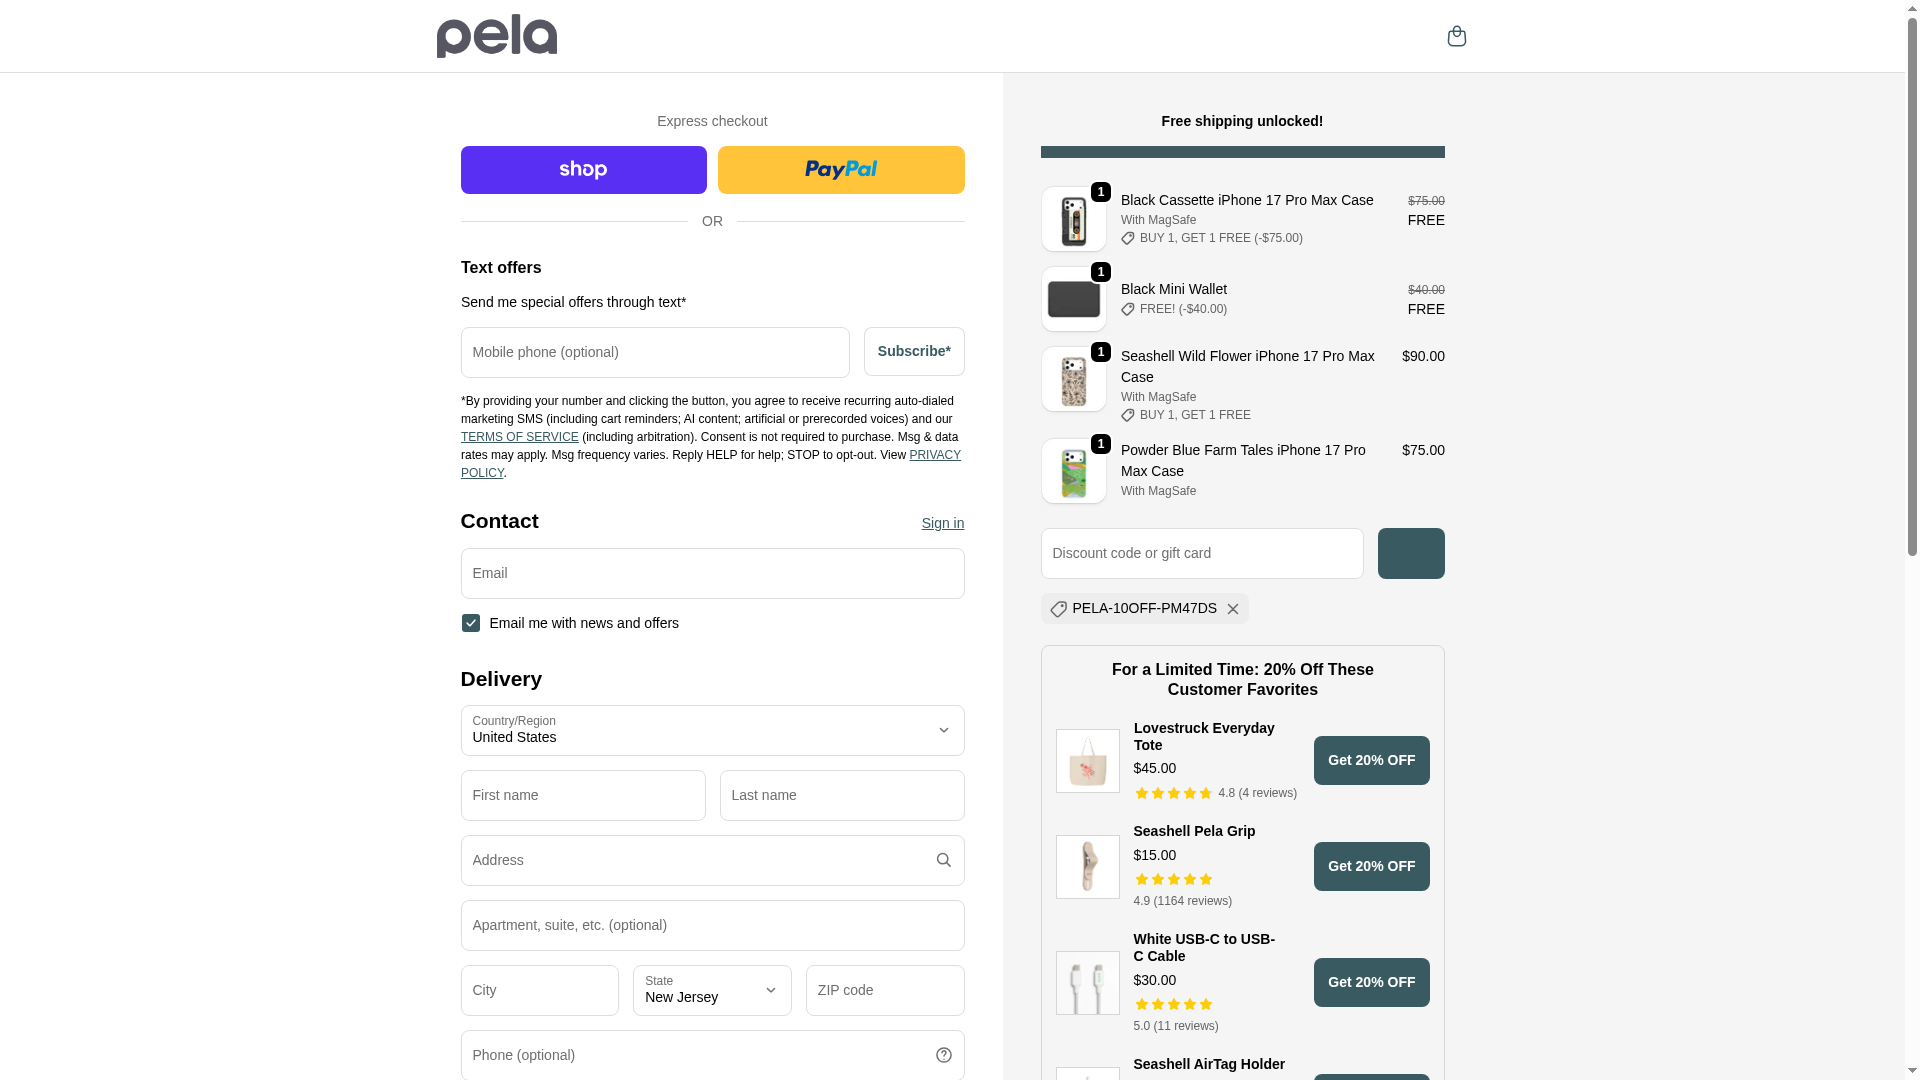Pay with PayPal express button
Image resolution: width=1920 pixels, height=1080 pixels.
tap(841, 170)
